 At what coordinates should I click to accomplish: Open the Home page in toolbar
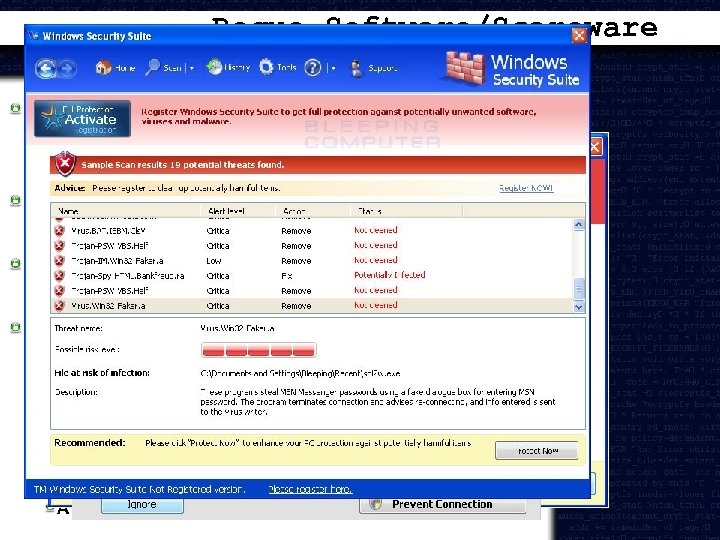(x=115, y=68)
